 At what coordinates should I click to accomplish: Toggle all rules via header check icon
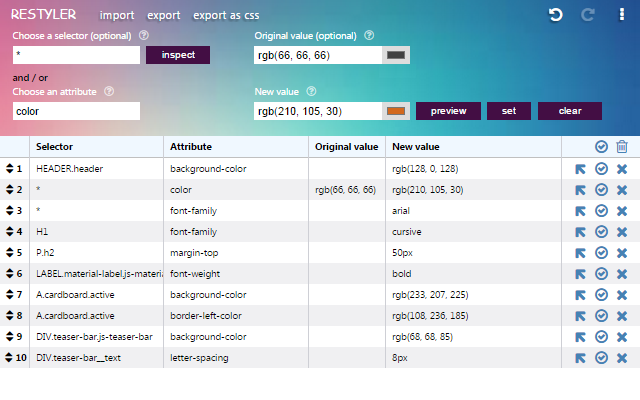pyautogui.click(x=601, y=147)
